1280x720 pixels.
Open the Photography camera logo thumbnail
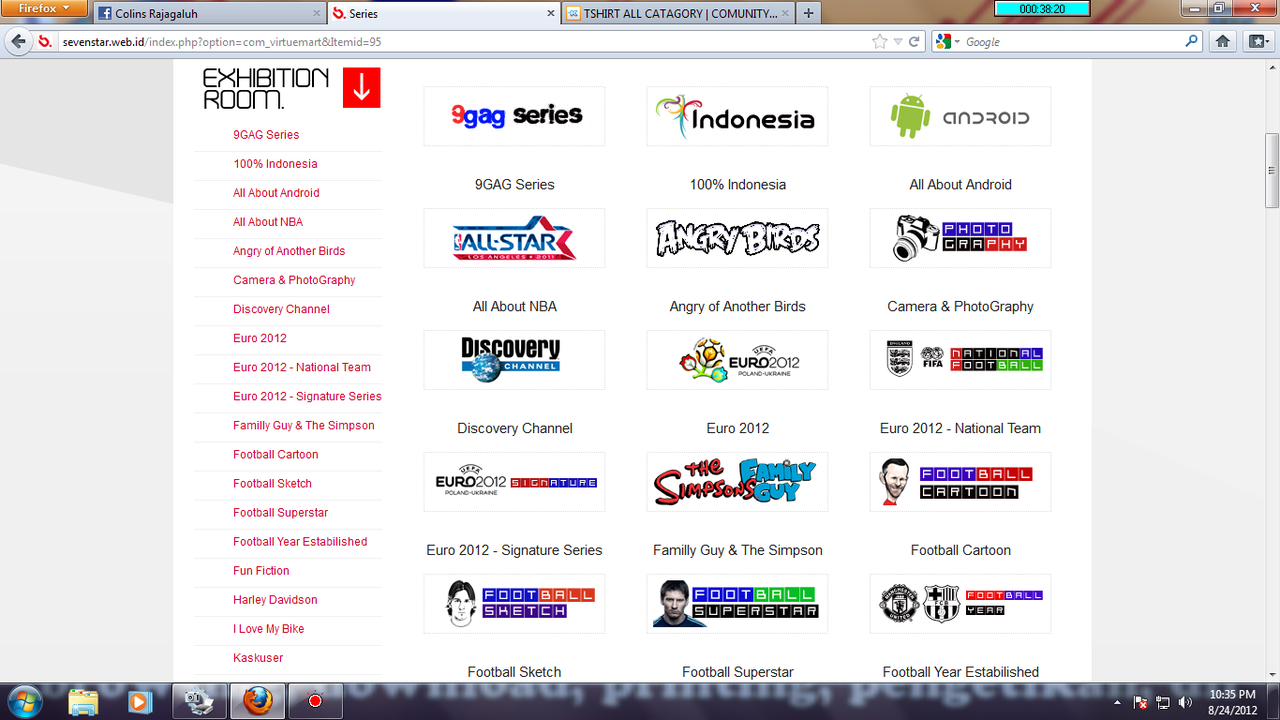[960, 238]
